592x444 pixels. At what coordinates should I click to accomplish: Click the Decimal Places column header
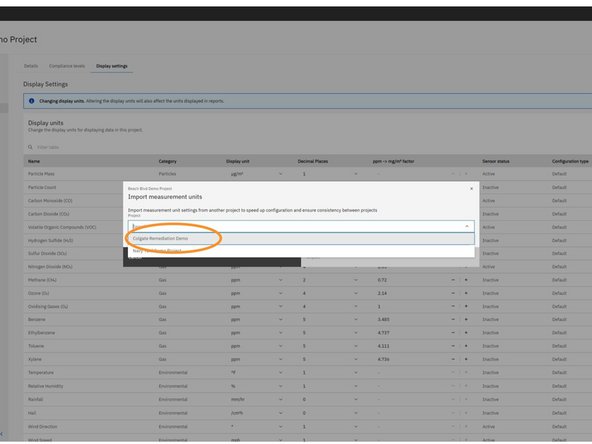pyautogui.click(x=313, y=162)
